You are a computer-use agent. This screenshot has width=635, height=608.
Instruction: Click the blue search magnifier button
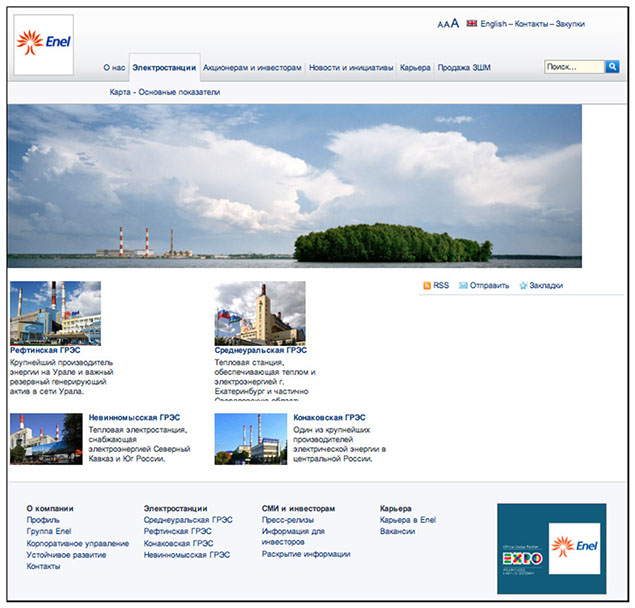(x=613, y=67)
